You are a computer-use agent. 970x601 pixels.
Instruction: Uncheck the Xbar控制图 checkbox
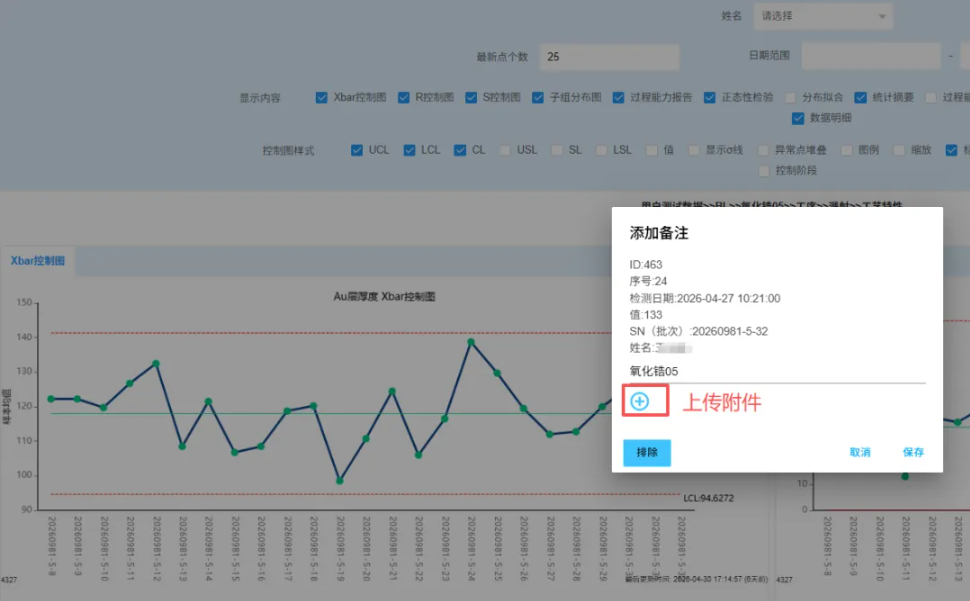[321, 98]
